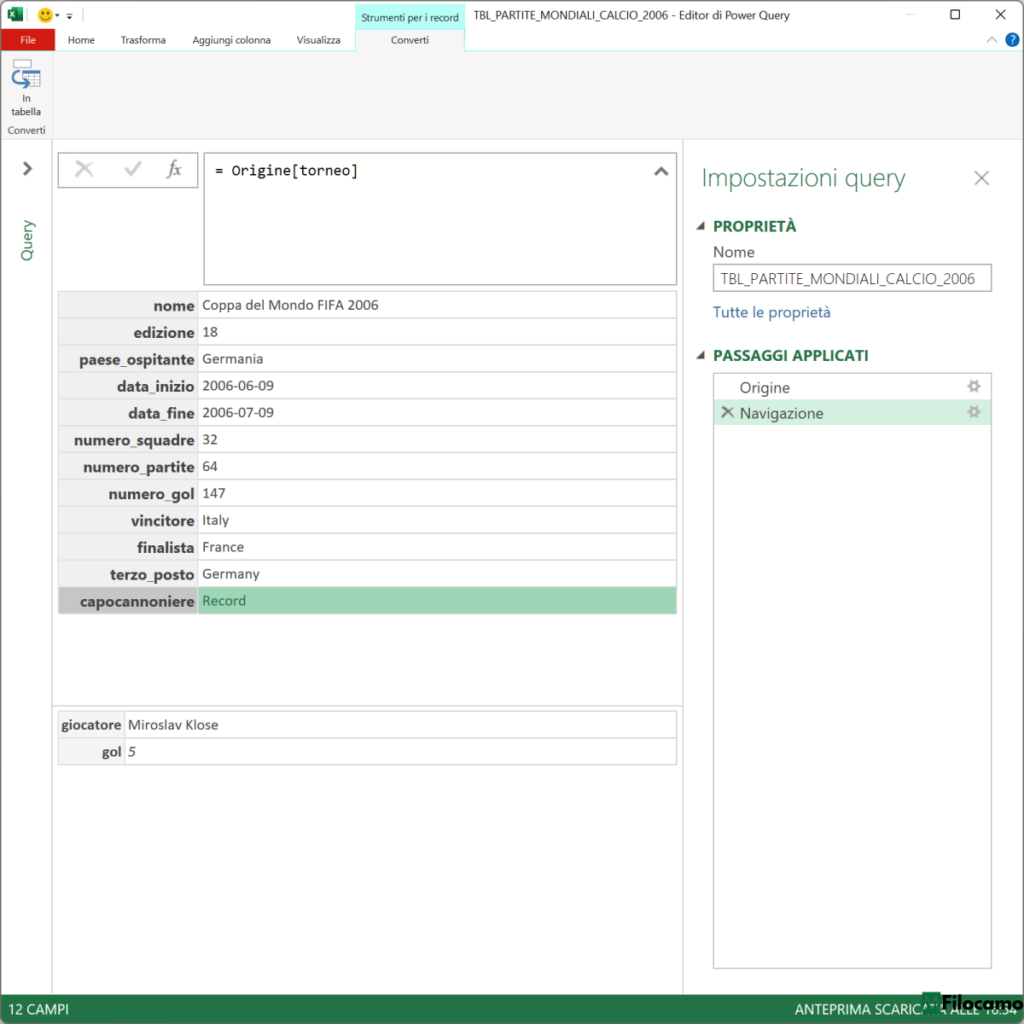Click the nome field name cell
This screenshot has width=1024, height=1024.
128,306
